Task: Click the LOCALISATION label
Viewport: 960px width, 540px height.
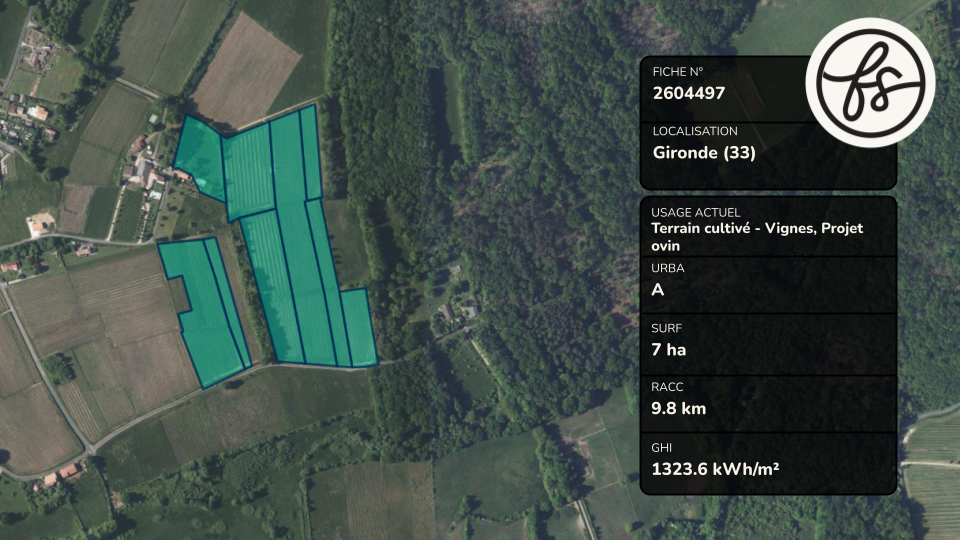Action: [x=695, y=131]
